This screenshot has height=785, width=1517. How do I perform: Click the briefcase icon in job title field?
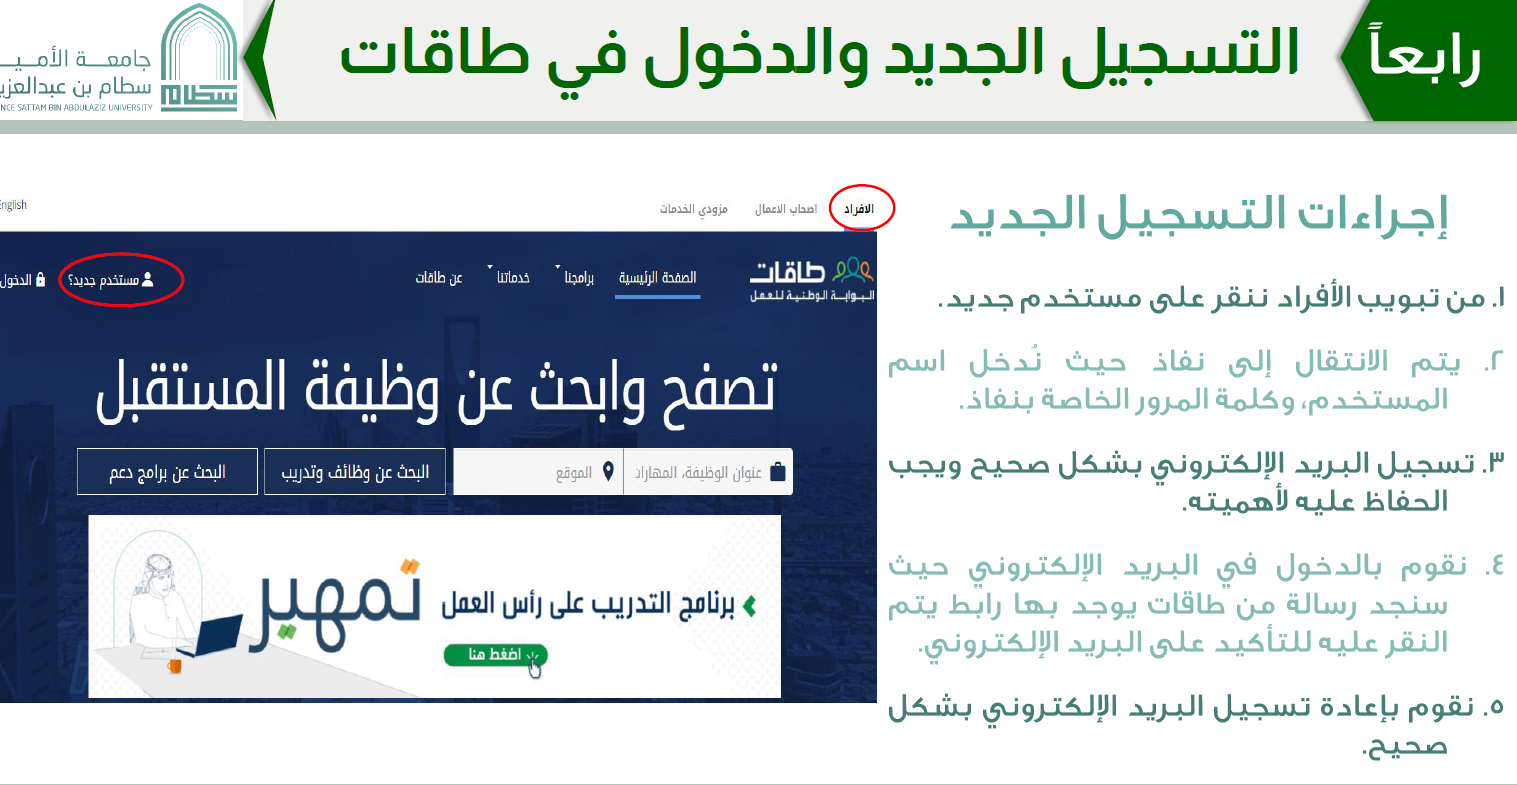[x=778, y=472]
